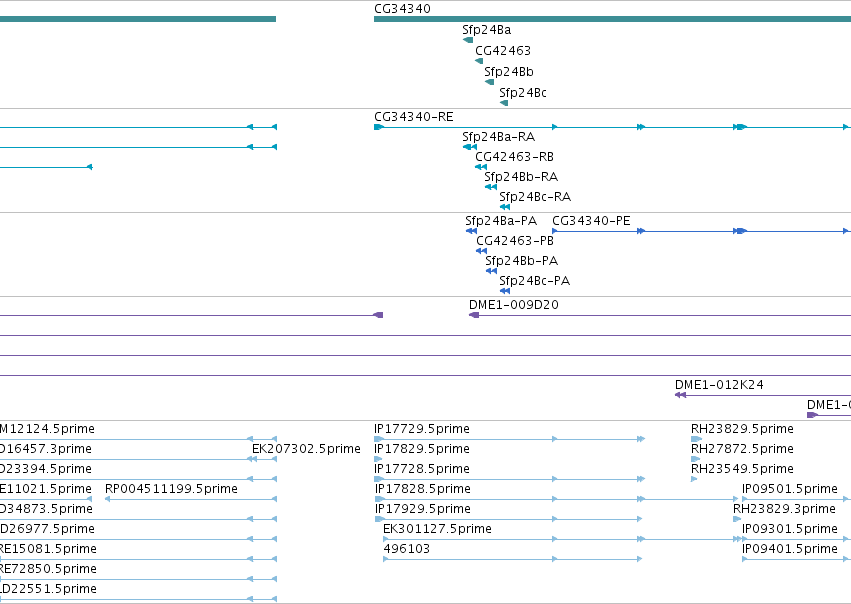Select the CG34340 gene label
This screenshot has width=851, height=604.
[402, 9]
